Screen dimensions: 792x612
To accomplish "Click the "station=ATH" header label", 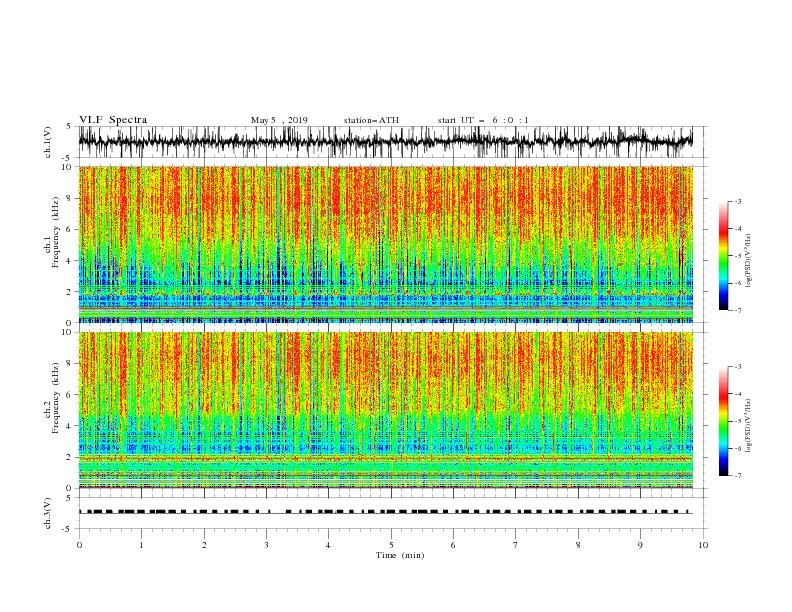I will point(371,120).
